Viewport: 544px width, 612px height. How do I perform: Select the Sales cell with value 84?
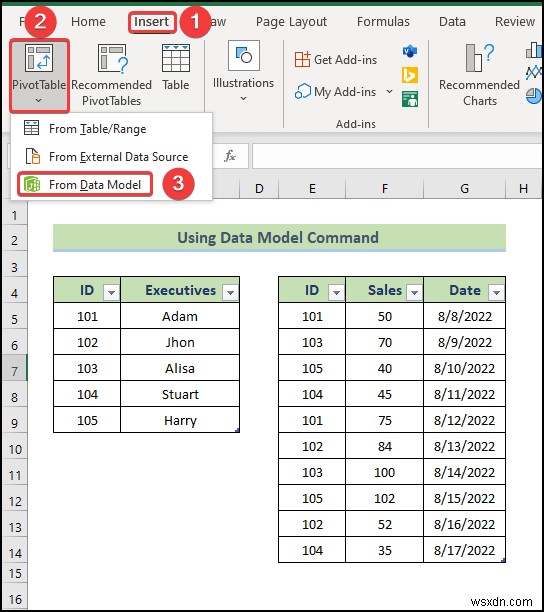(384, 446)
